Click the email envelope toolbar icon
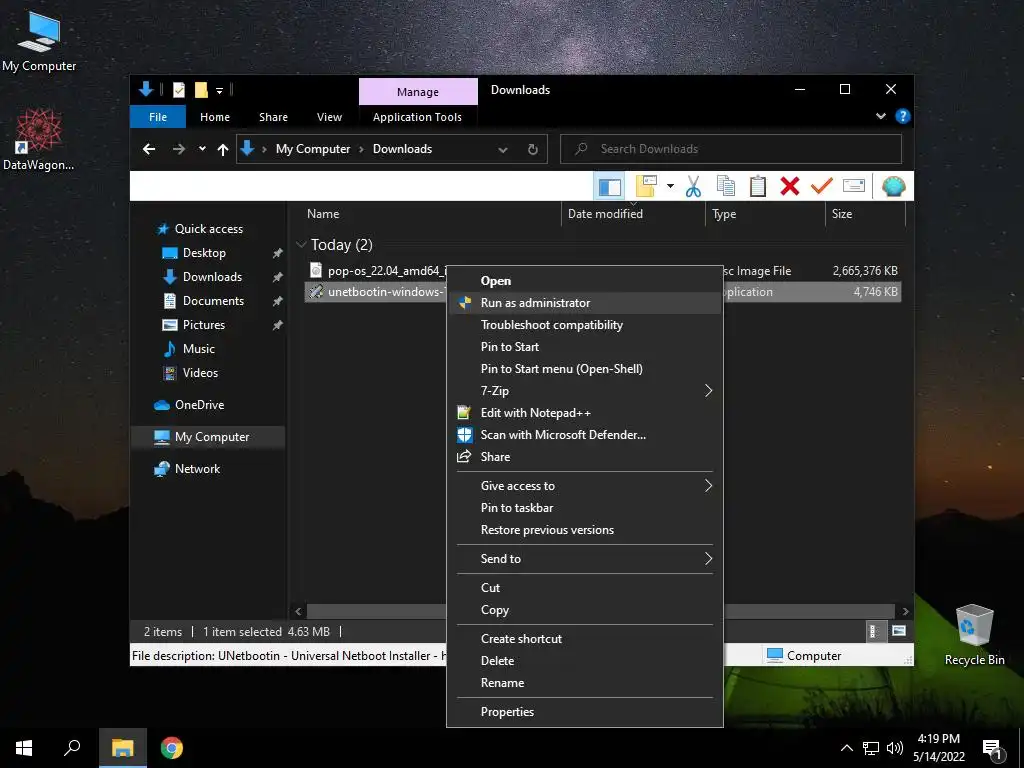Viewport: 1024px width, 768px height. tap(854, 186)
